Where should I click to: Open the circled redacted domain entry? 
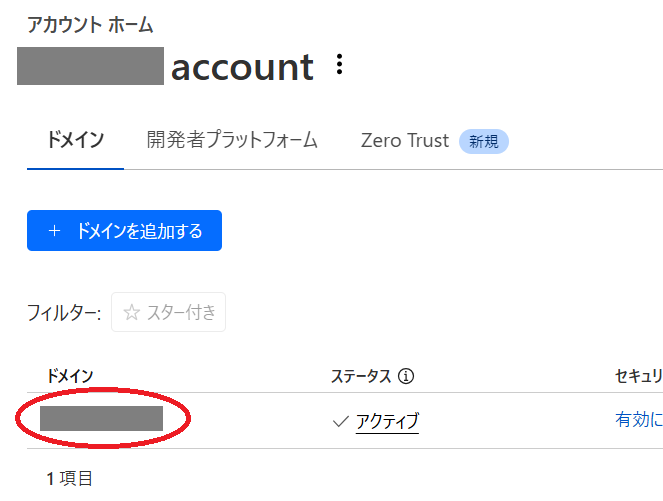coord(101,418)
